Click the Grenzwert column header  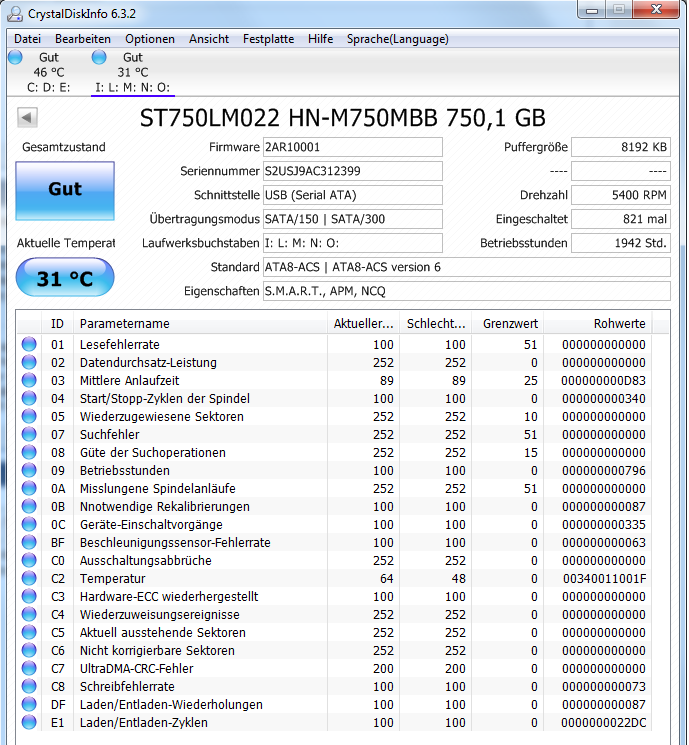(x=507, y=324)
